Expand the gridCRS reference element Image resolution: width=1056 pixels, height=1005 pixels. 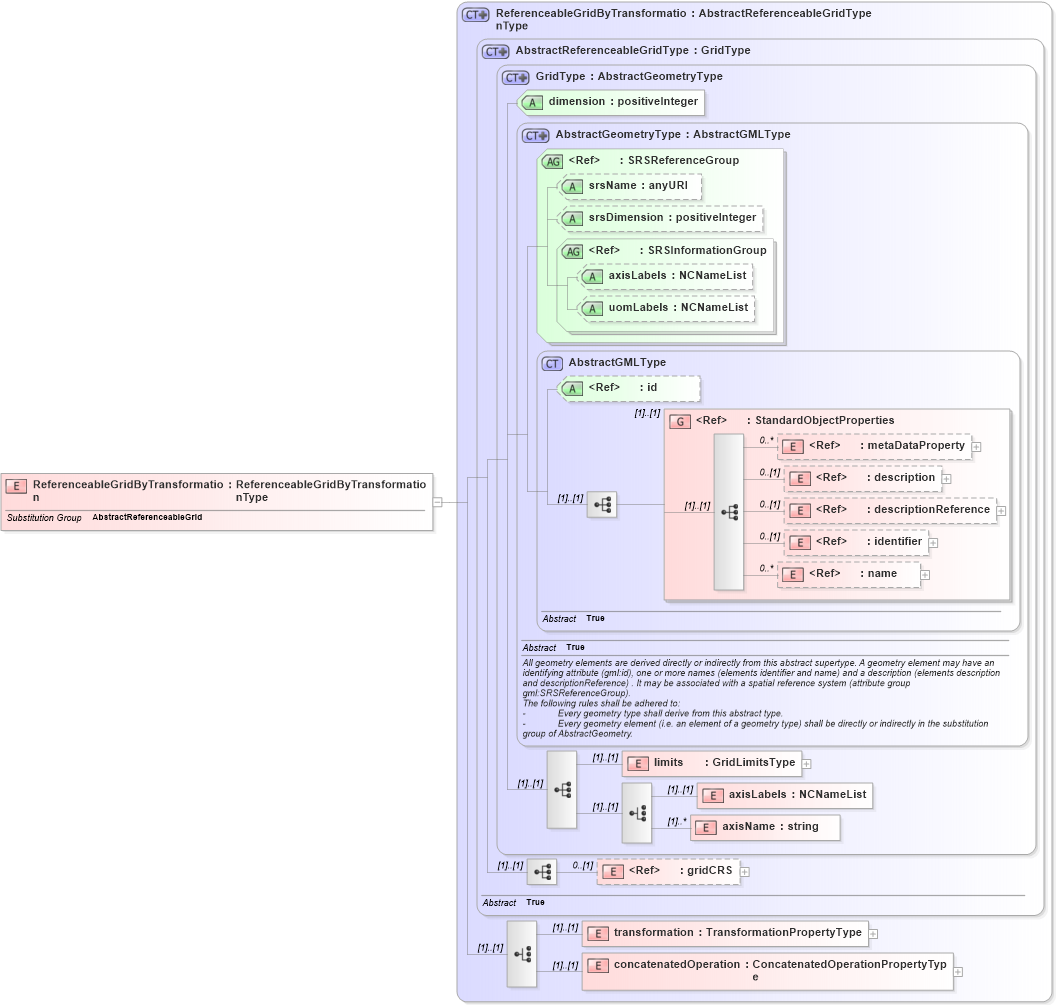coord(745,872)
